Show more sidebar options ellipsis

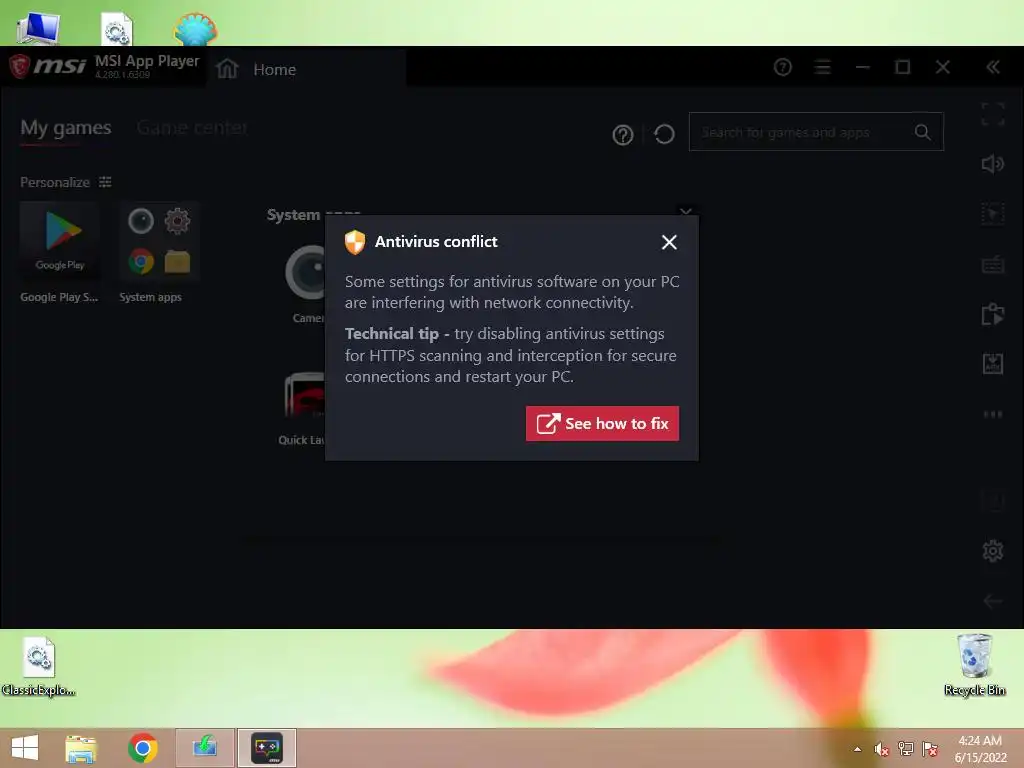pyautogui.click(x=993, y=414)
